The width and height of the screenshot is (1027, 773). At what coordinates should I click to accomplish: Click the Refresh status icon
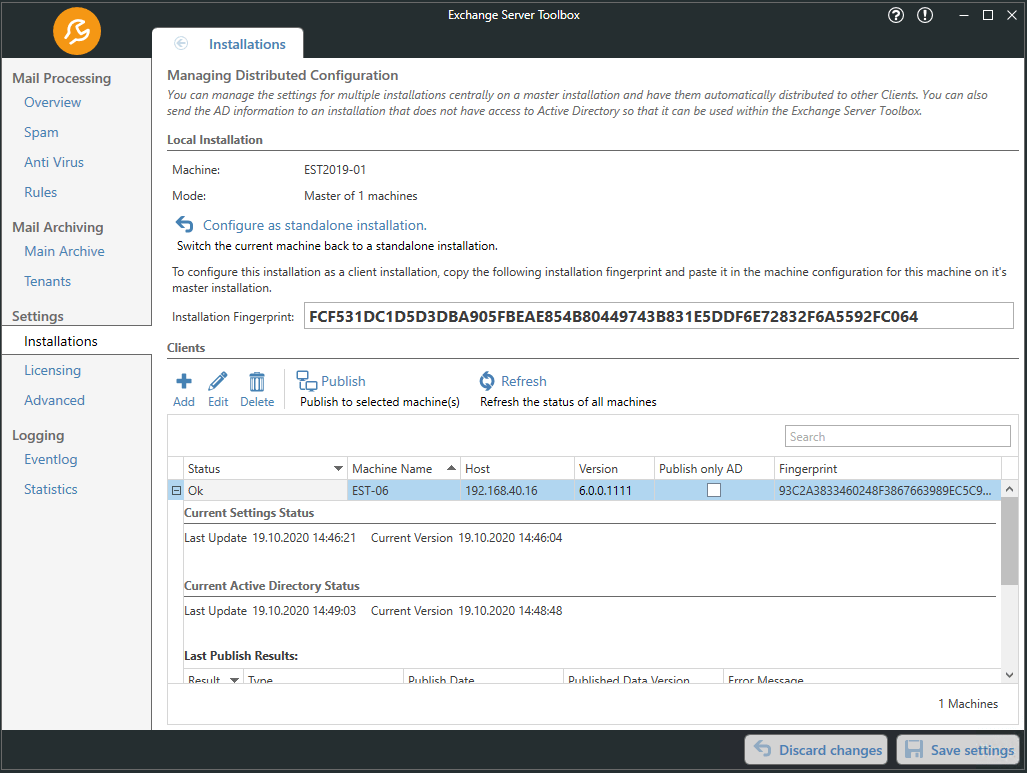tap(487, 381)
